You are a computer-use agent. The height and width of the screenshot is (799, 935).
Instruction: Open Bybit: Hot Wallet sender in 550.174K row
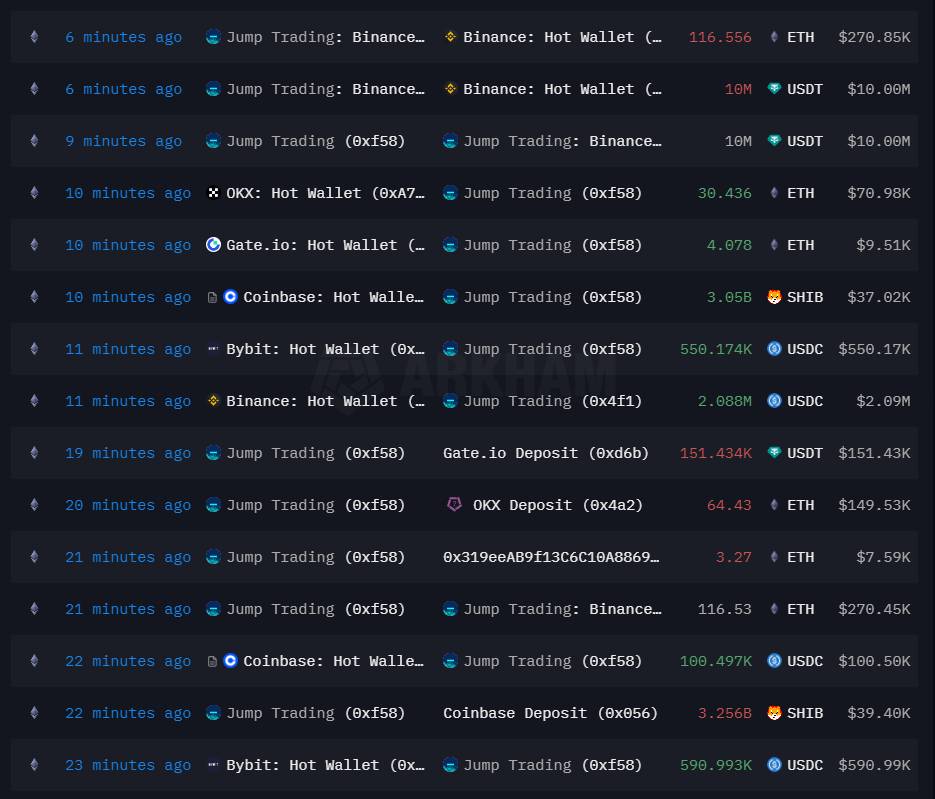(x=325, y=349)
